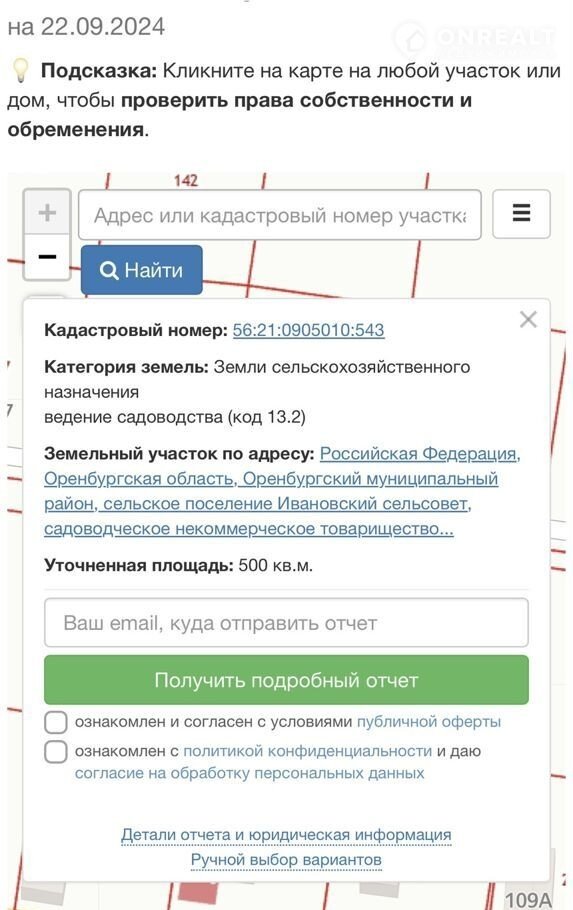Zoom in the map with plus button

47,212
